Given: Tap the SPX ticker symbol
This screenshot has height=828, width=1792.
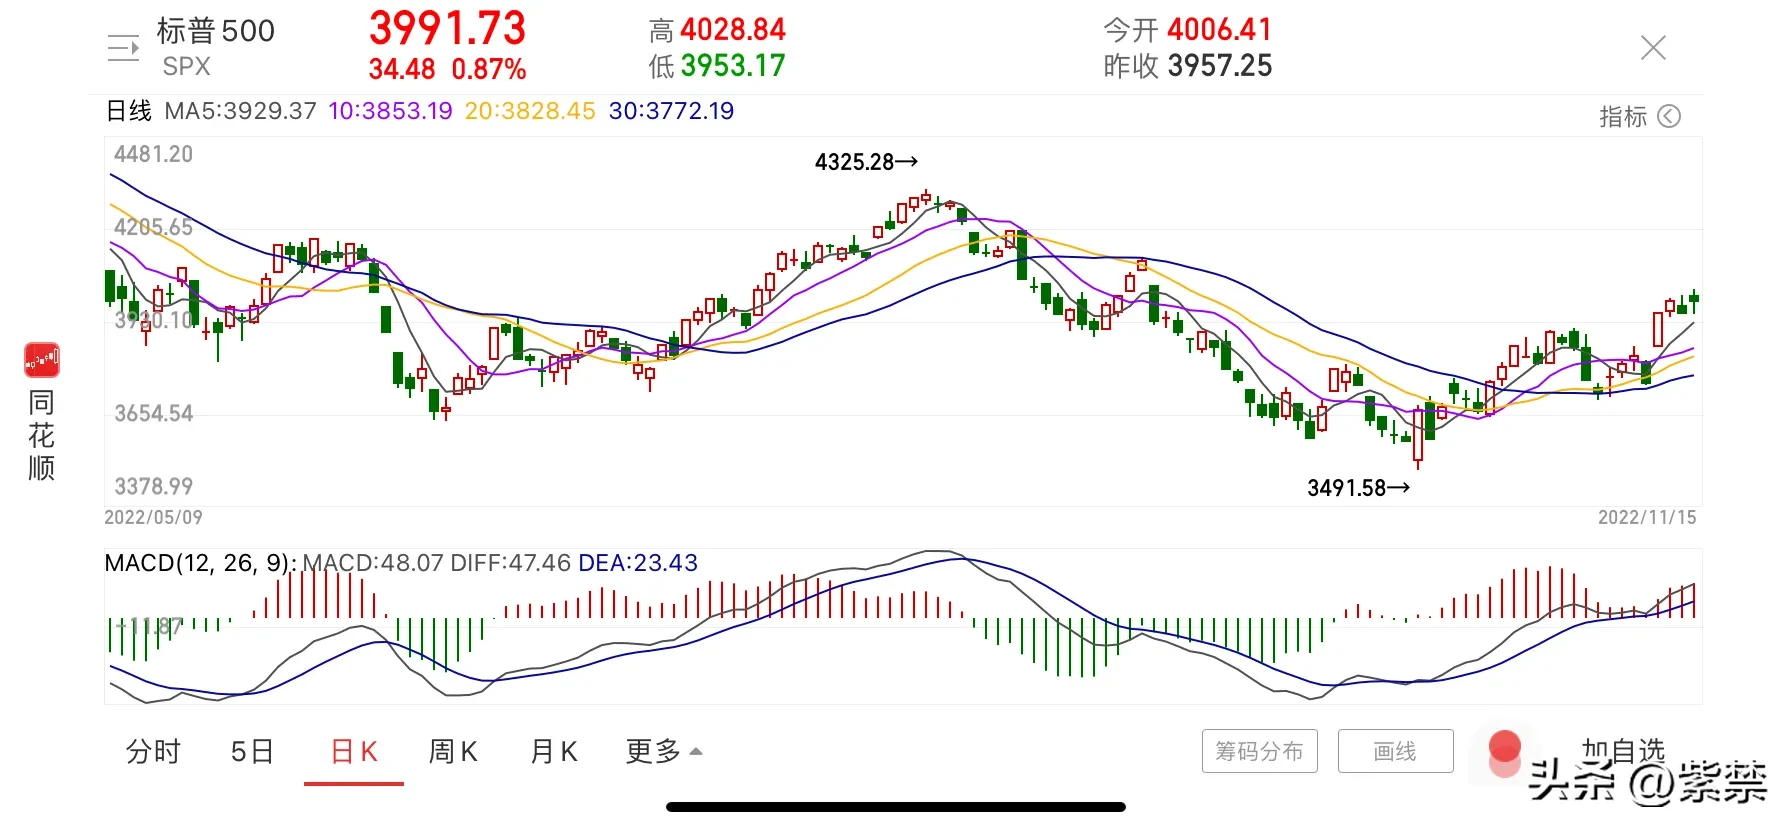Looking at the screenshot, I should 187,67.
